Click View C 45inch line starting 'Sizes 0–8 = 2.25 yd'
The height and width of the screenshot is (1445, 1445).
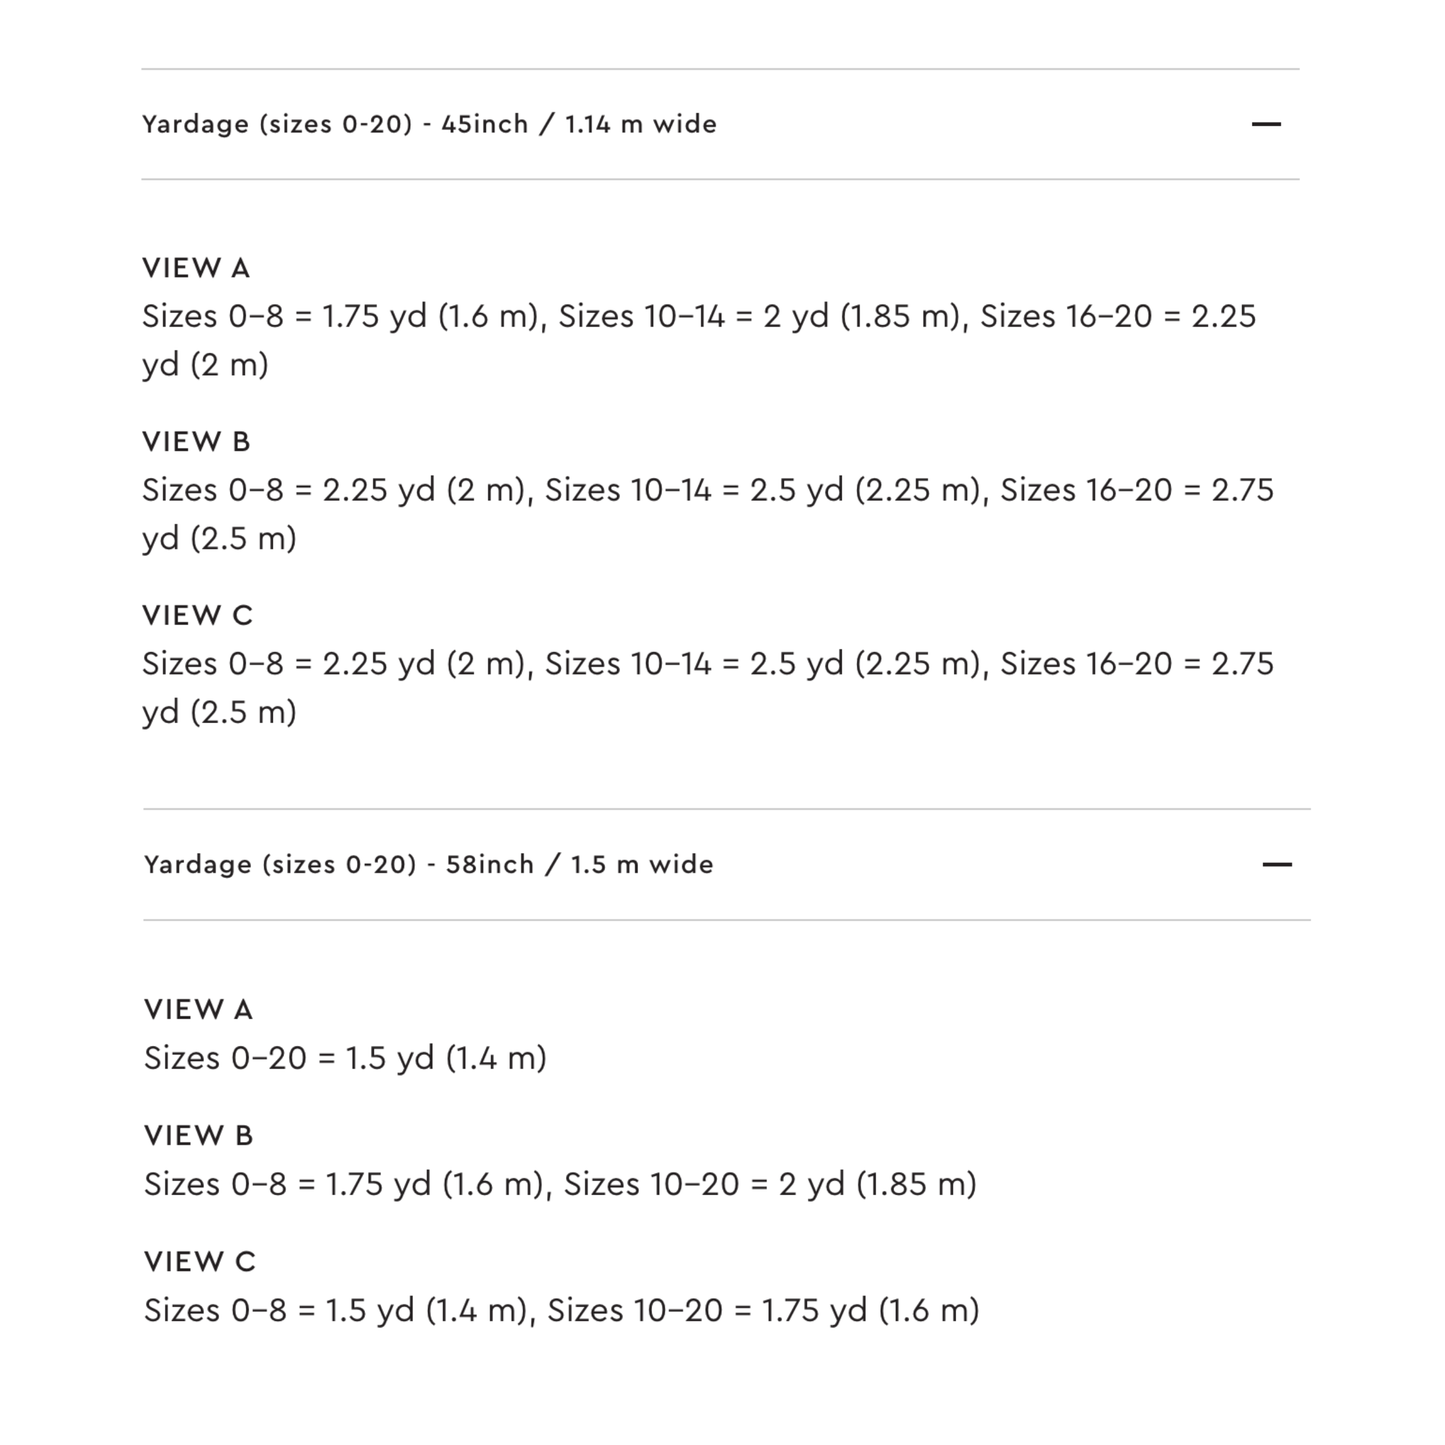(x=708, y=664)
